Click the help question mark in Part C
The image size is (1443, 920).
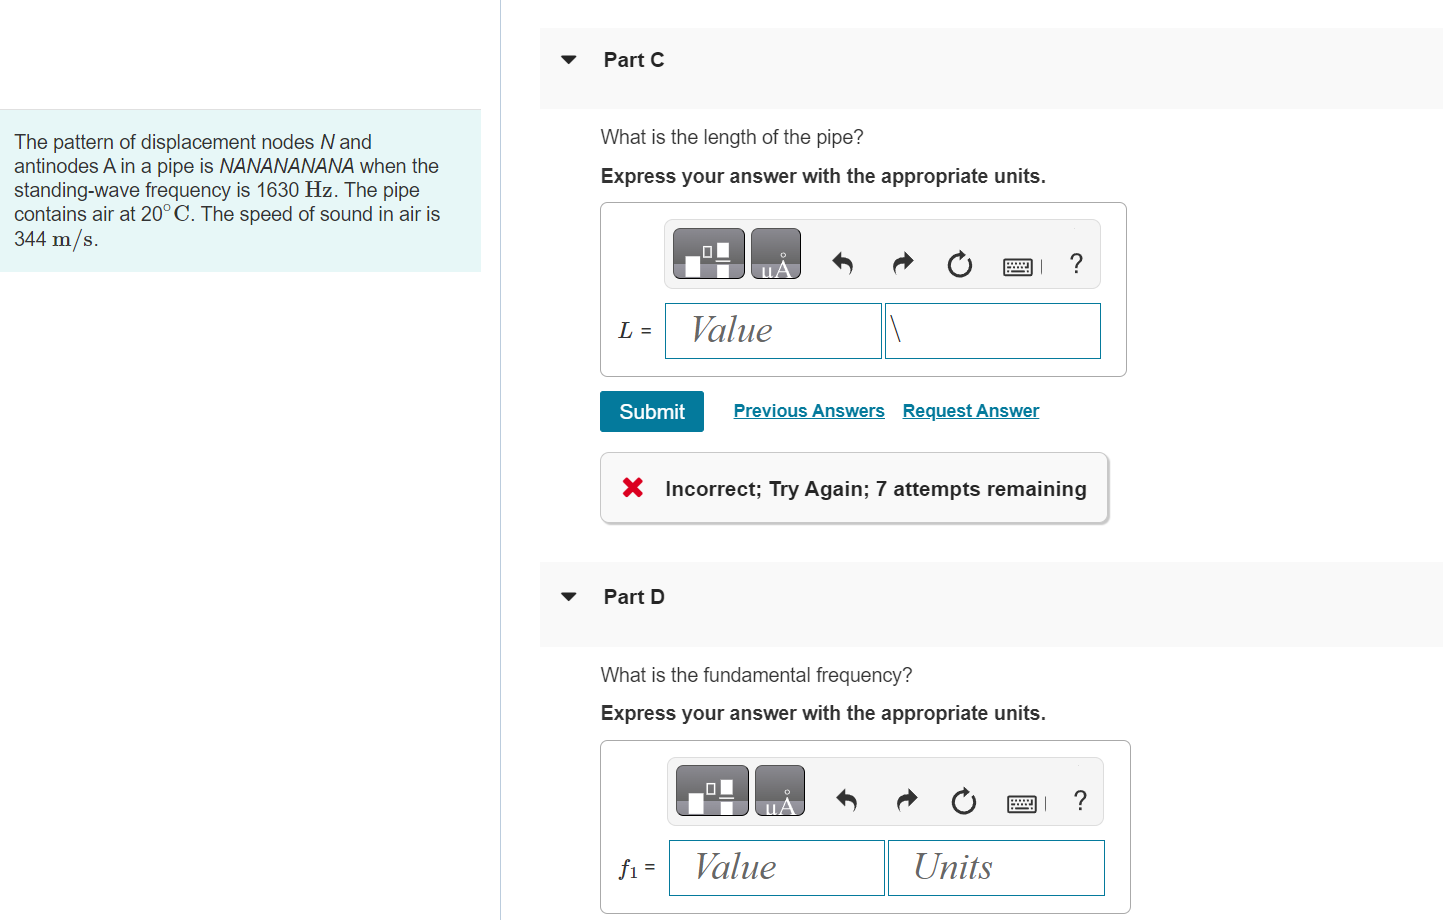click(x=1075, y=264)
